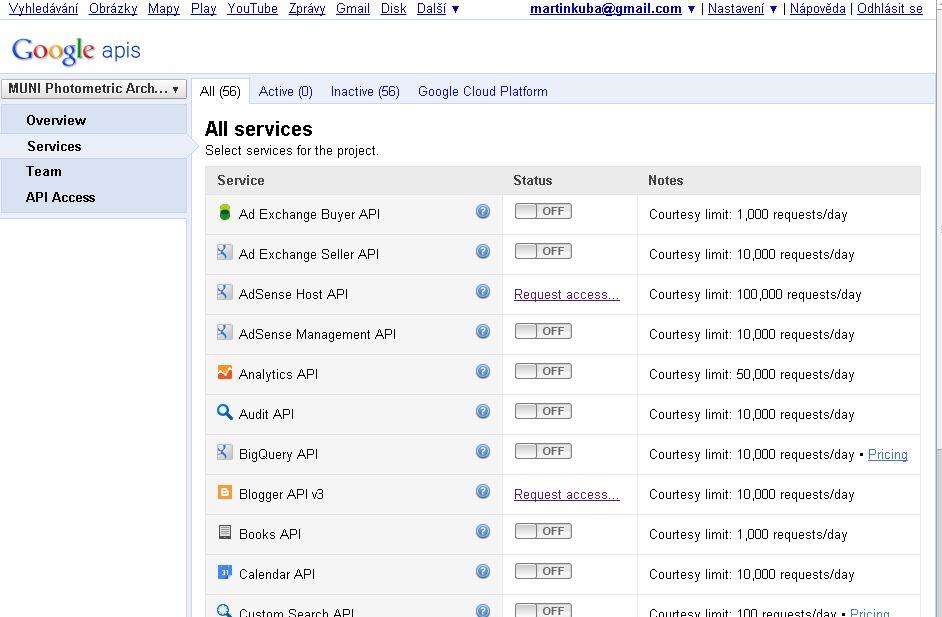This screenshot has height=617, width=942.
Task: Click the Blogger API v3 icon
Action: pos(225,493)
